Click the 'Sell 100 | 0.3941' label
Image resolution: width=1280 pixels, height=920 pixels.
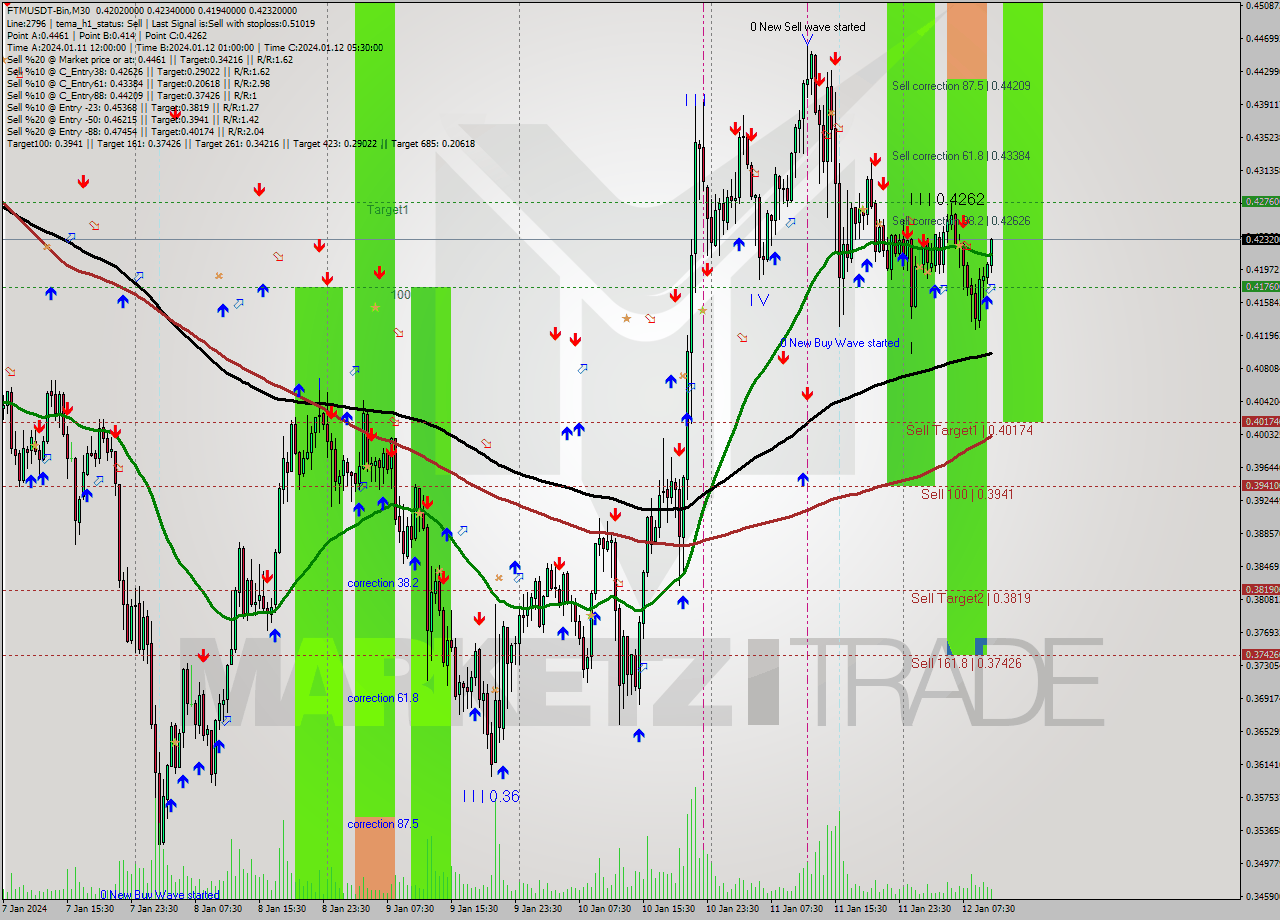tap(967, 494)
